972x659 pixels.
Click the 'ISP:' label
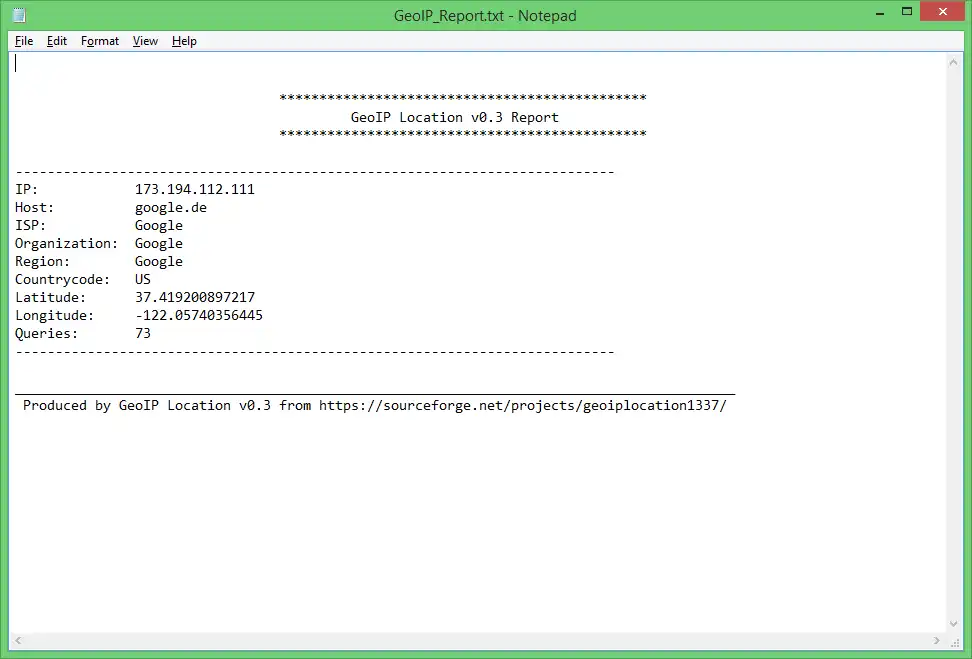pos(30,226)
